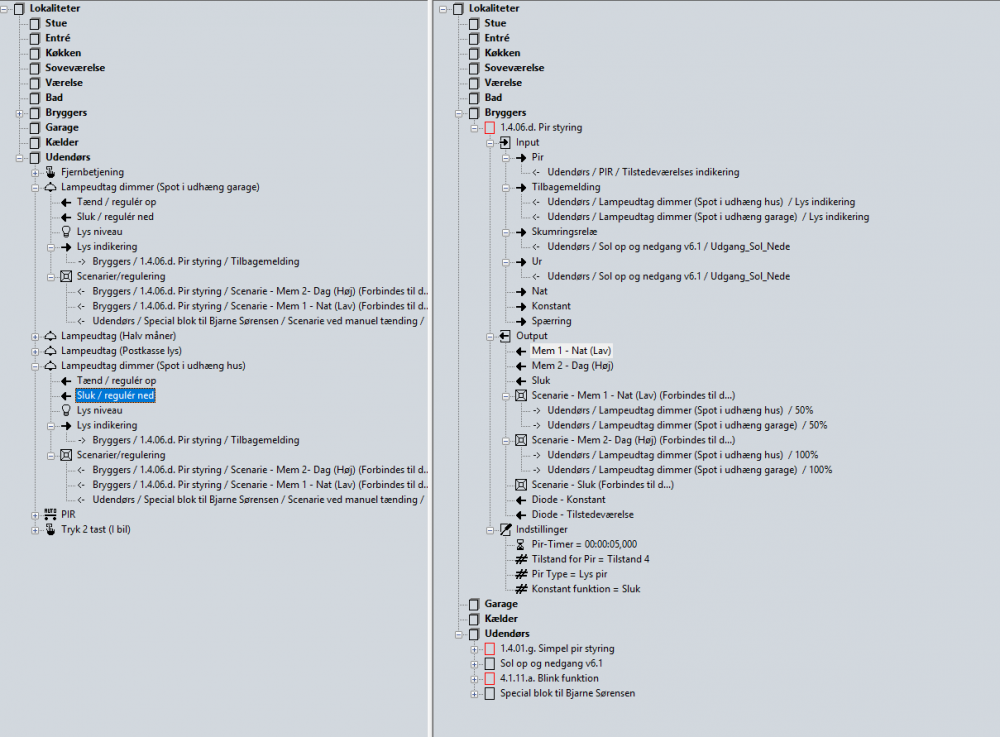This screenshot has height=737, width=1000.
Task: Click the Fjernbetjening remote control icon
Action: point(51,172)
